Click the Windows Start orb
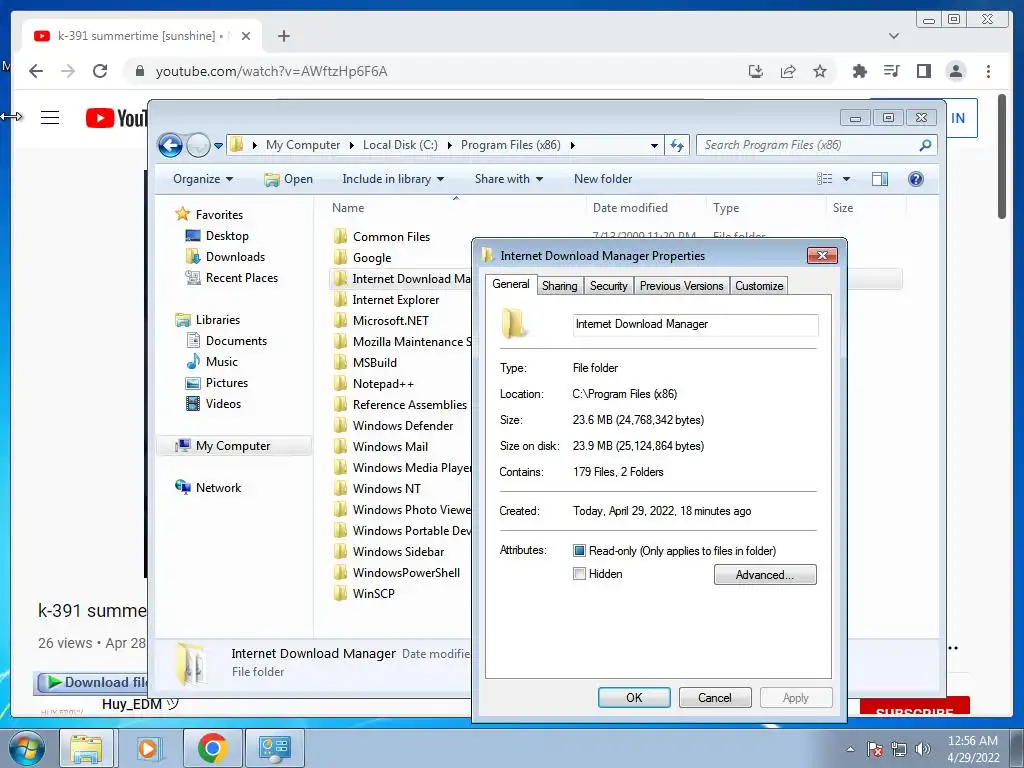Screen dimensions: 1024x768 27,748
